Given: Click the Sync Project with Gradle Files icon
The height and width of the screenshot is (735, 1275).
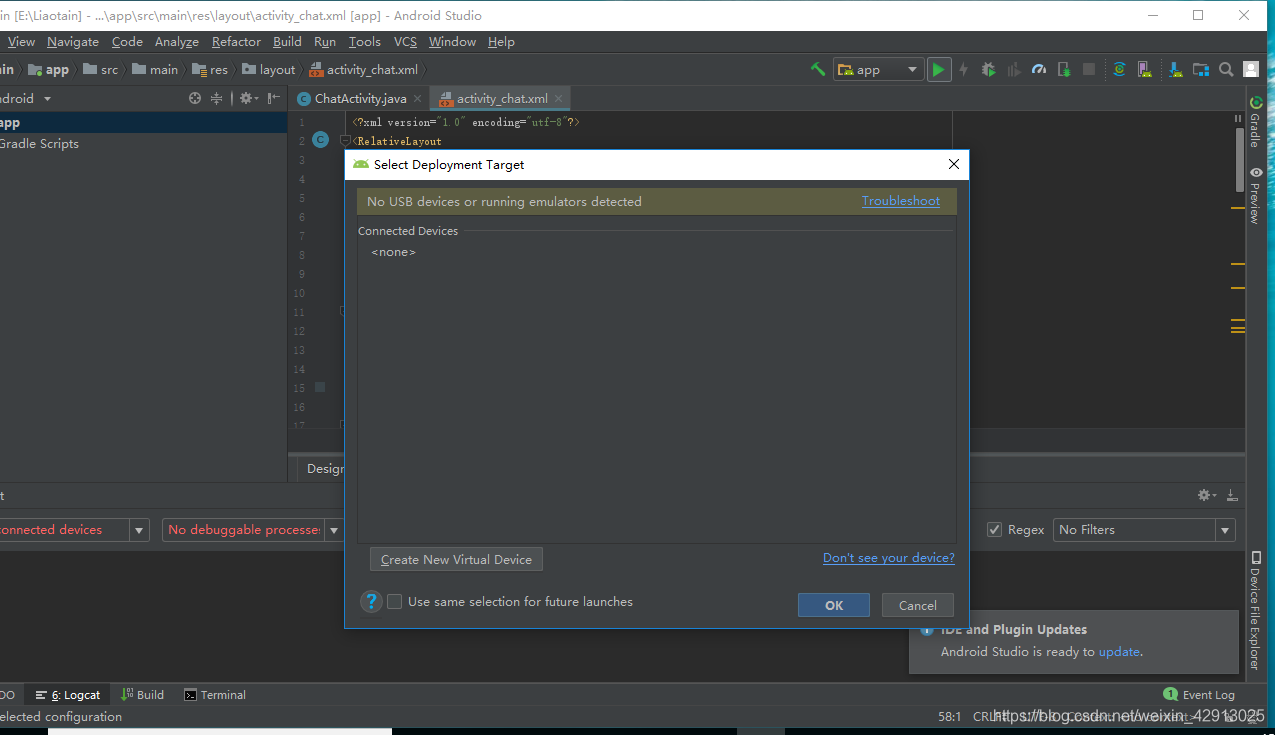Looking at the screenshot, I should click(x=1120, y=69).
